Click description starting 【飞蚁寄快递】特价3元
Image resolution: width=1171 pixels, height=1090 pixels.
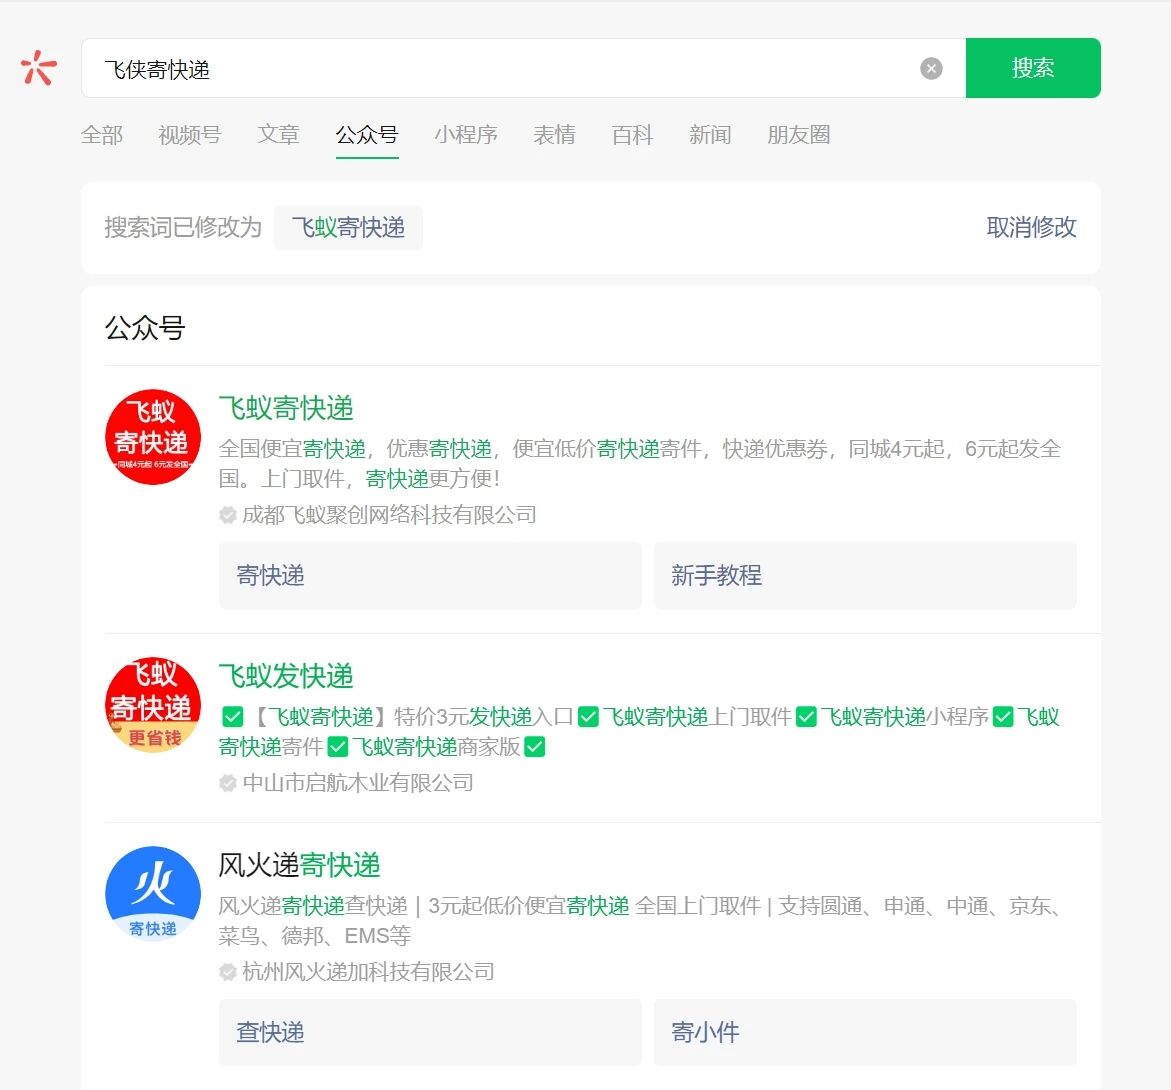(x=640, y=732)
